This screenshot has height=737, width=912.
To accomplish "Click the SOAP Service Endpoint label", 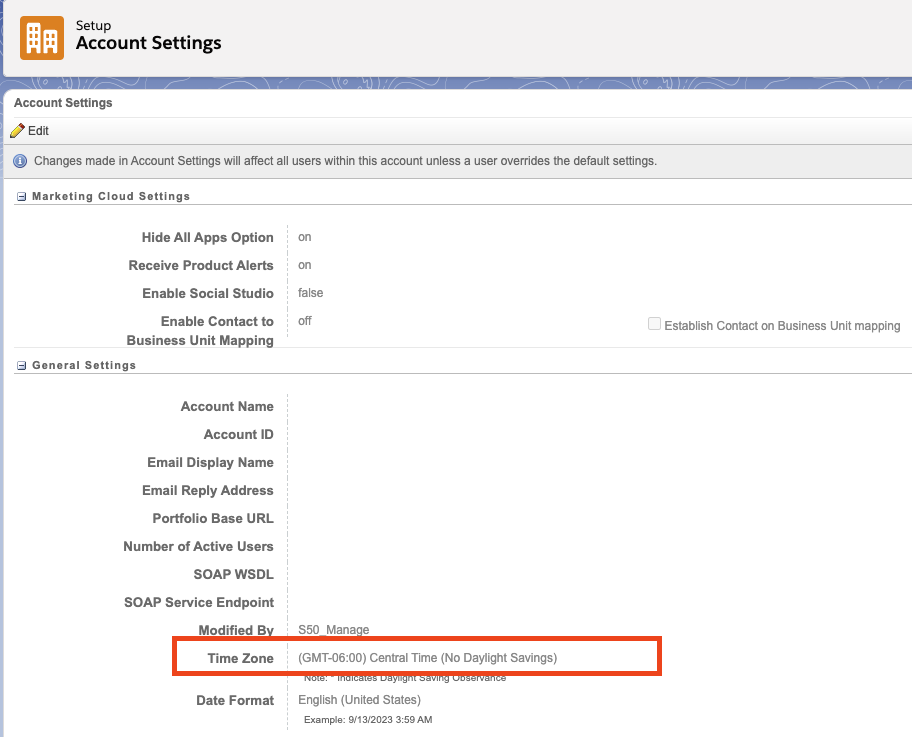I will click(x=199, y=602).
